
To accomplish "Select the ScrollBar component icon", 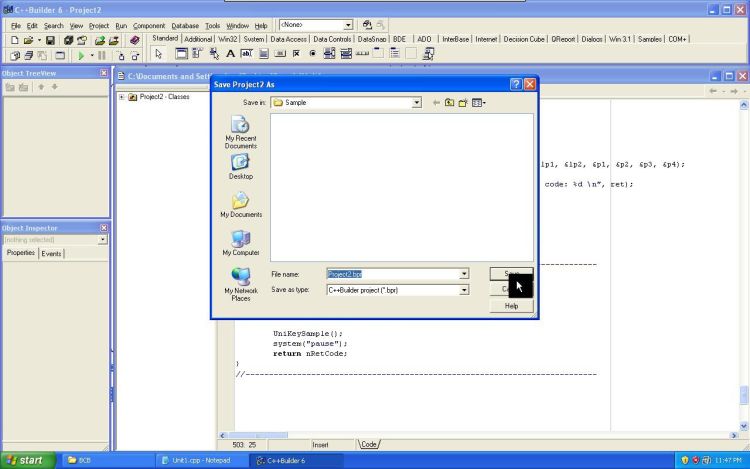I will click(x=362, y=54).
